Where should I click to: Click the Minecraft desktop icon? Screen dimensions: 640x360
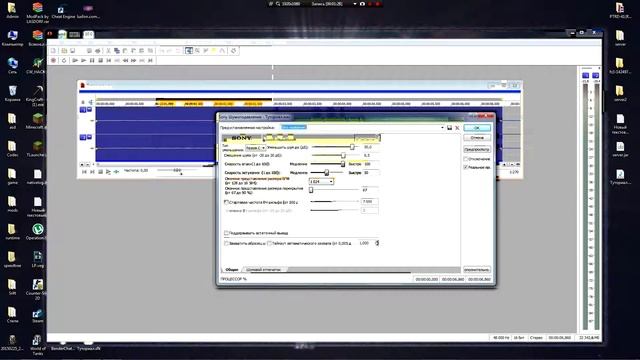tap(38, 121)
